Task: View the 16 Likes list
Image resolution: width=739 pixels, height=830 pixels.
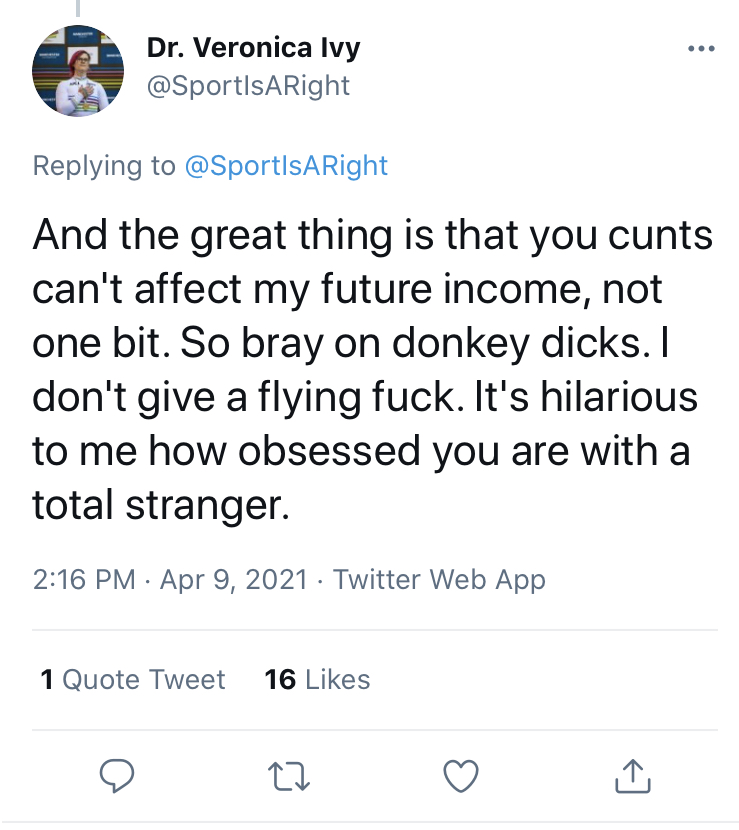Action: [317, 679]
